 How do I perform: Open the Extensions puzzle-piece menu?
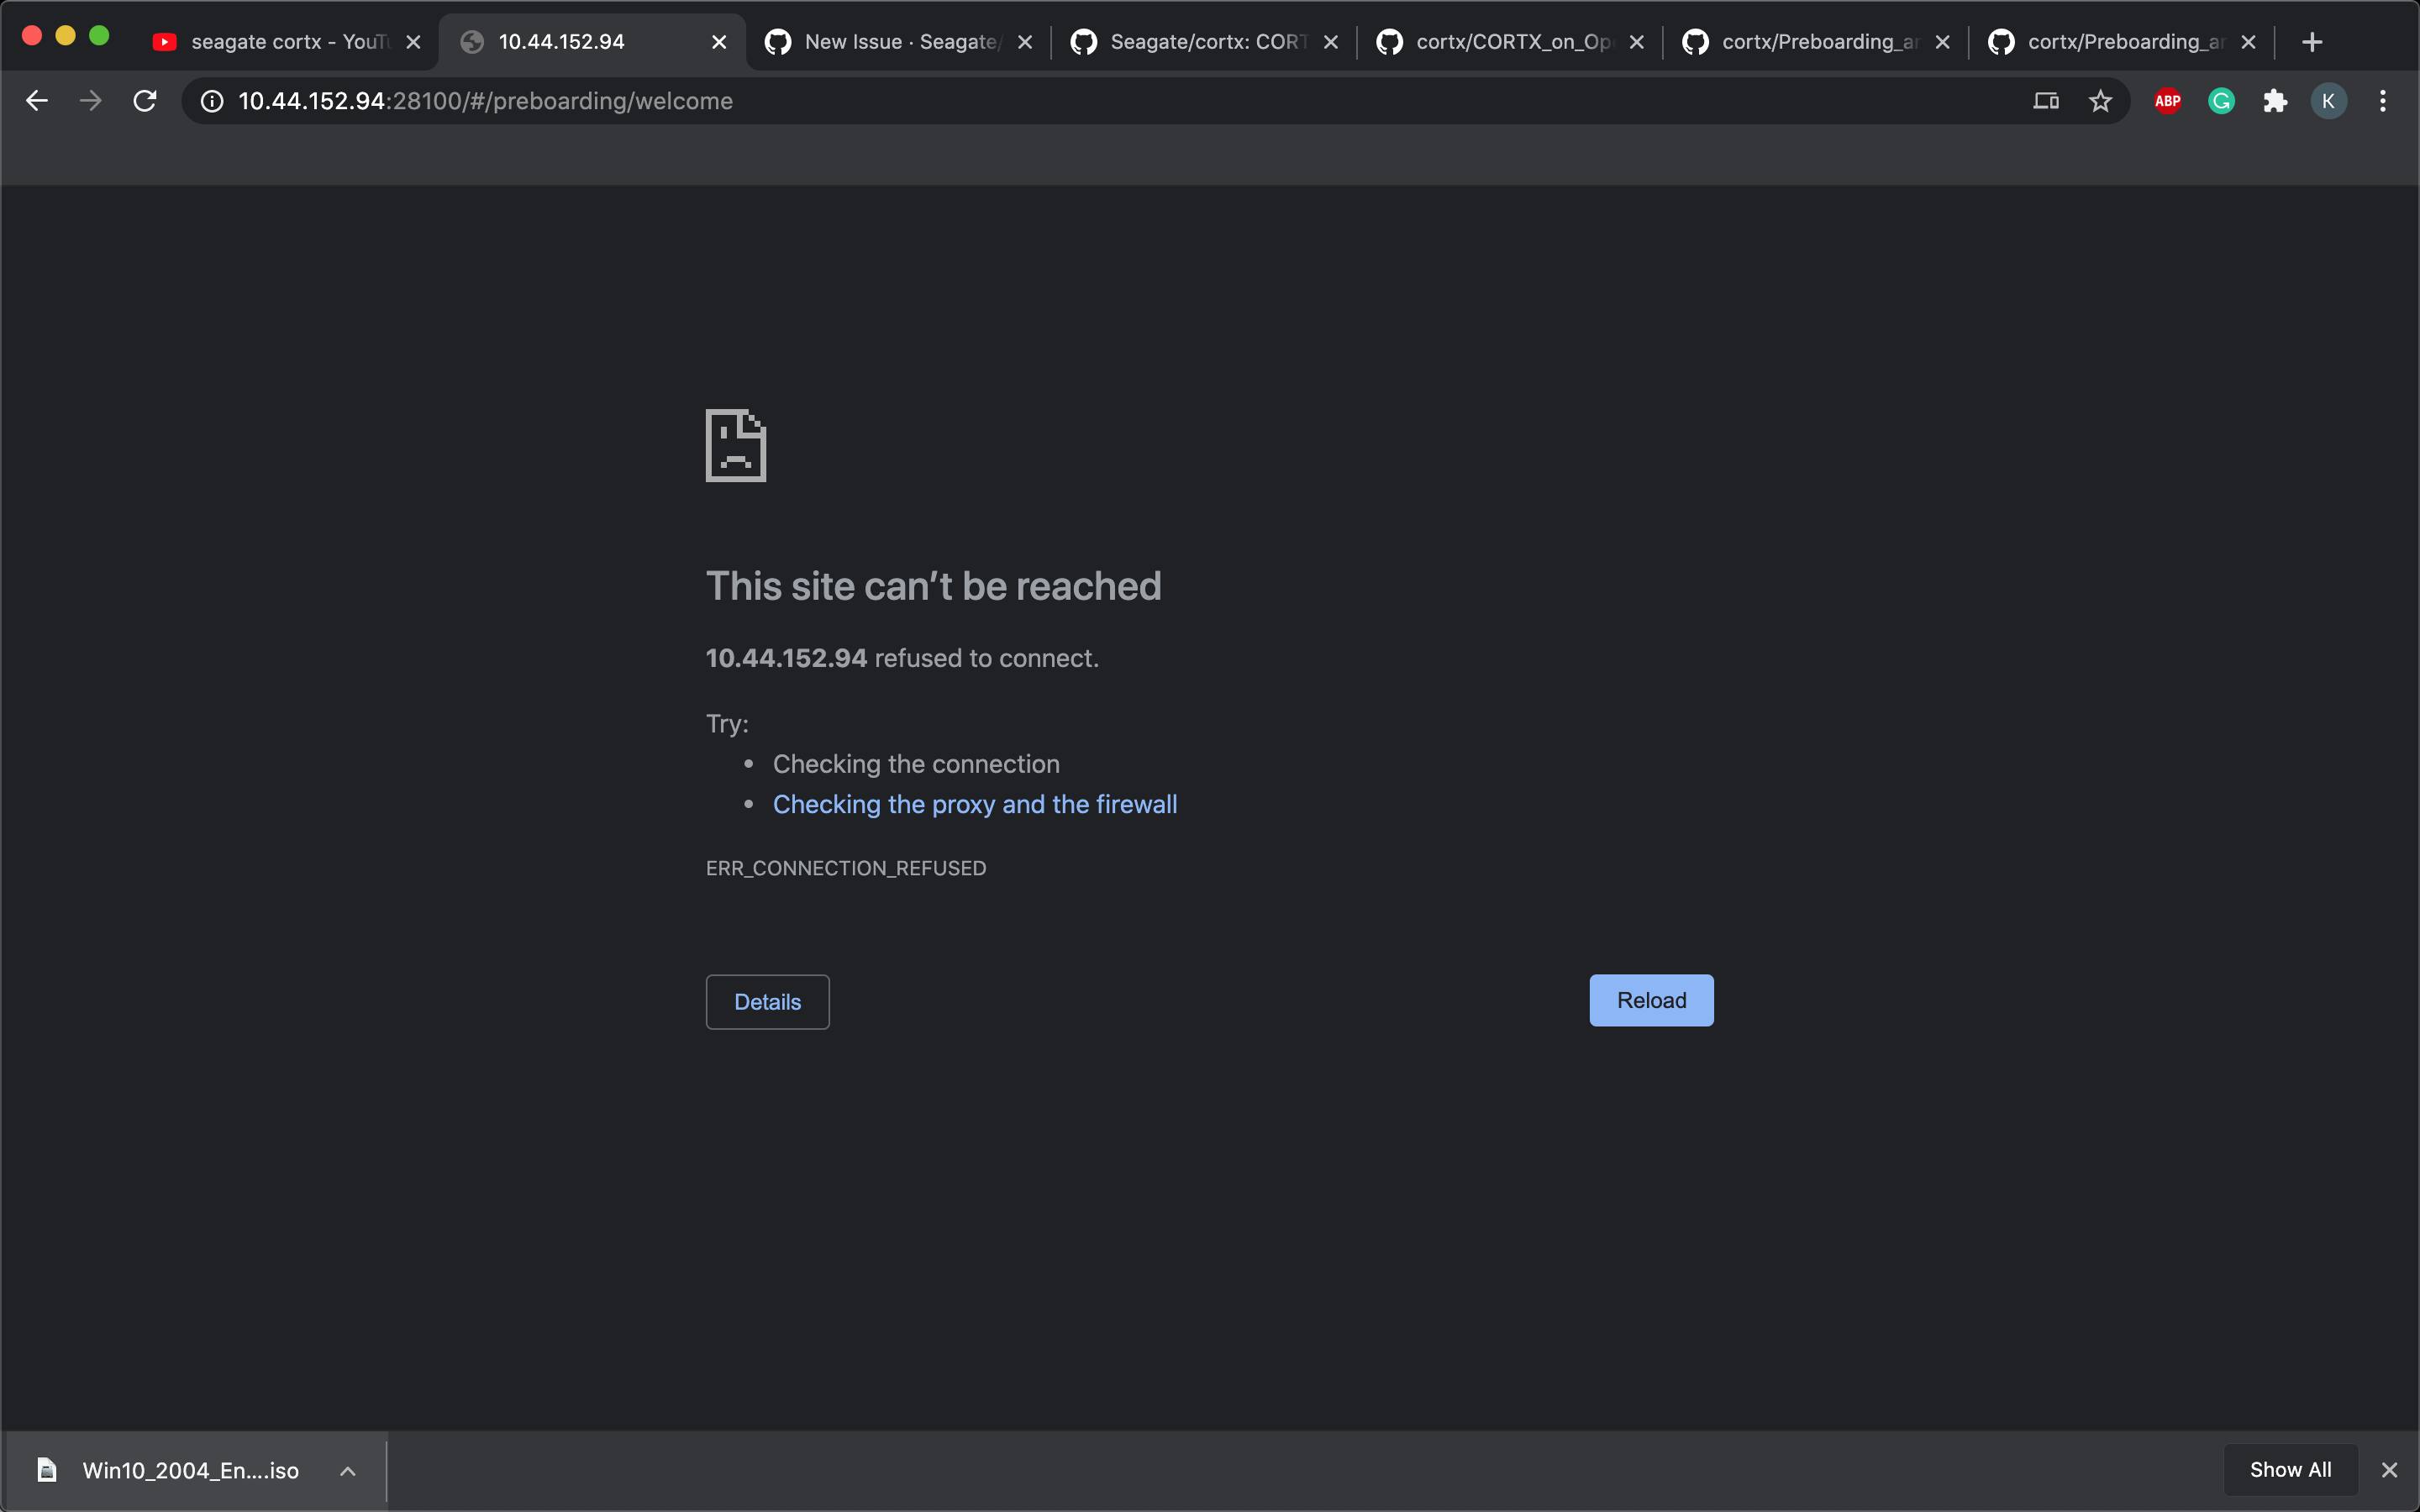[x=2276, y=100]
